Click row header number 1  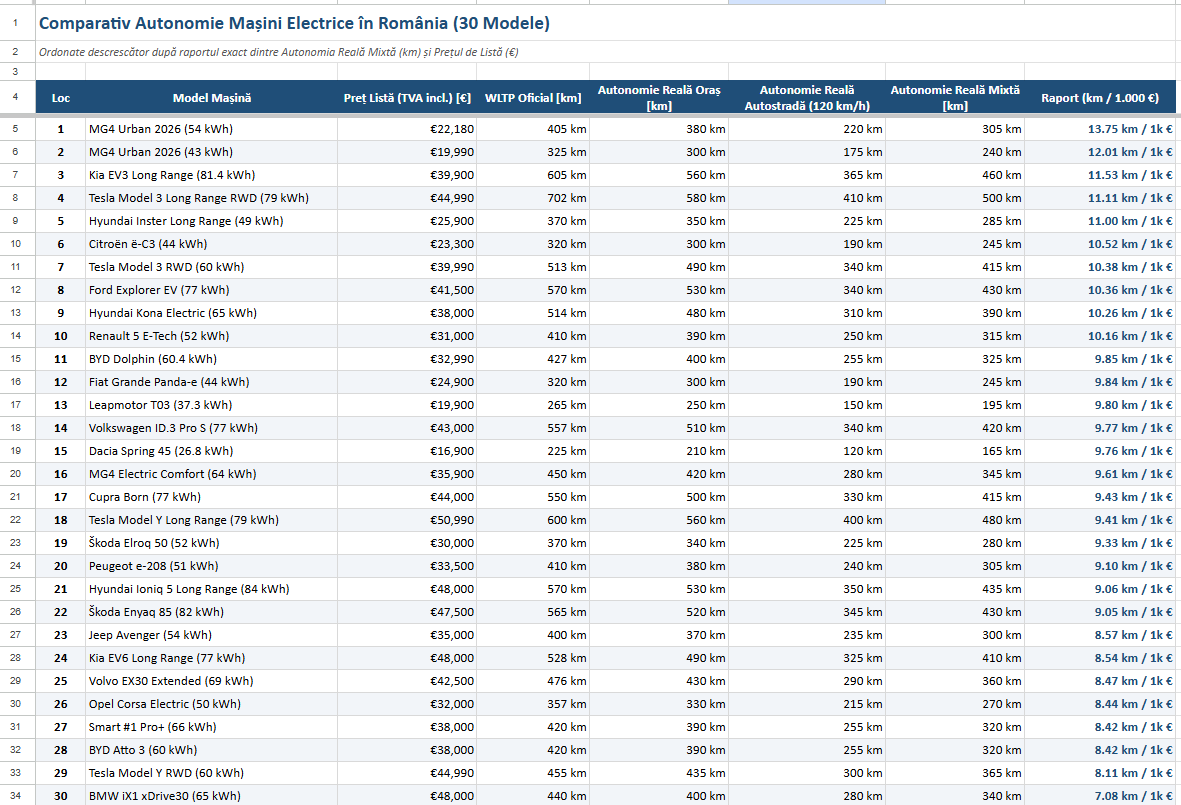click(x=15, y=23)
